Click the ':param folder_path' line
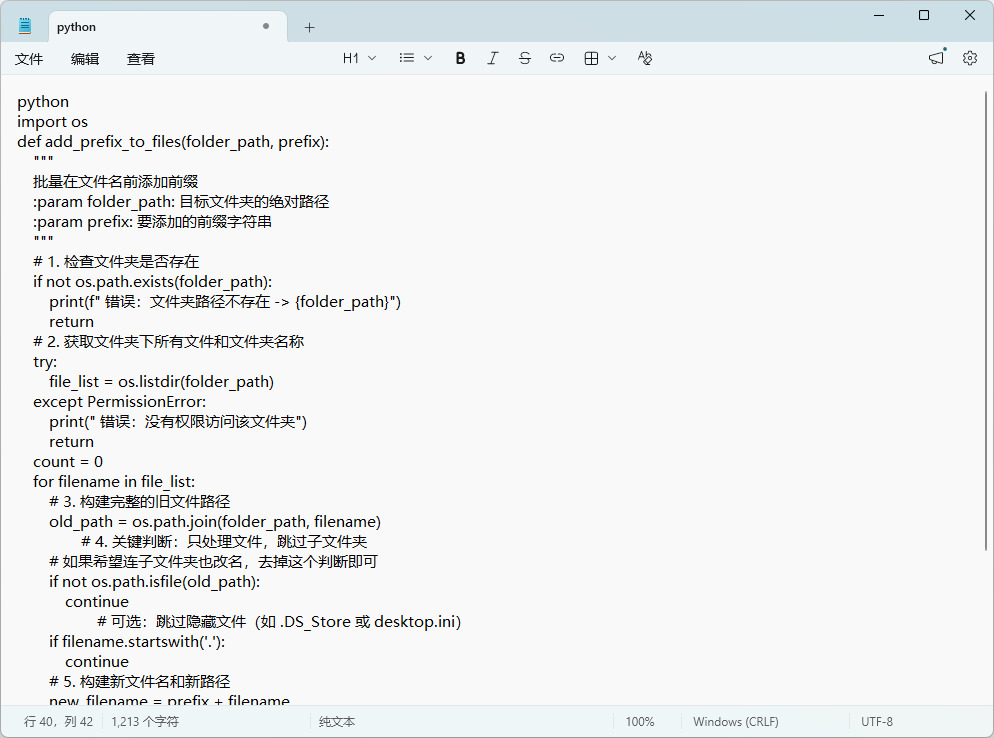This screenshot has width=994, height=738. (x=181, y=202)
